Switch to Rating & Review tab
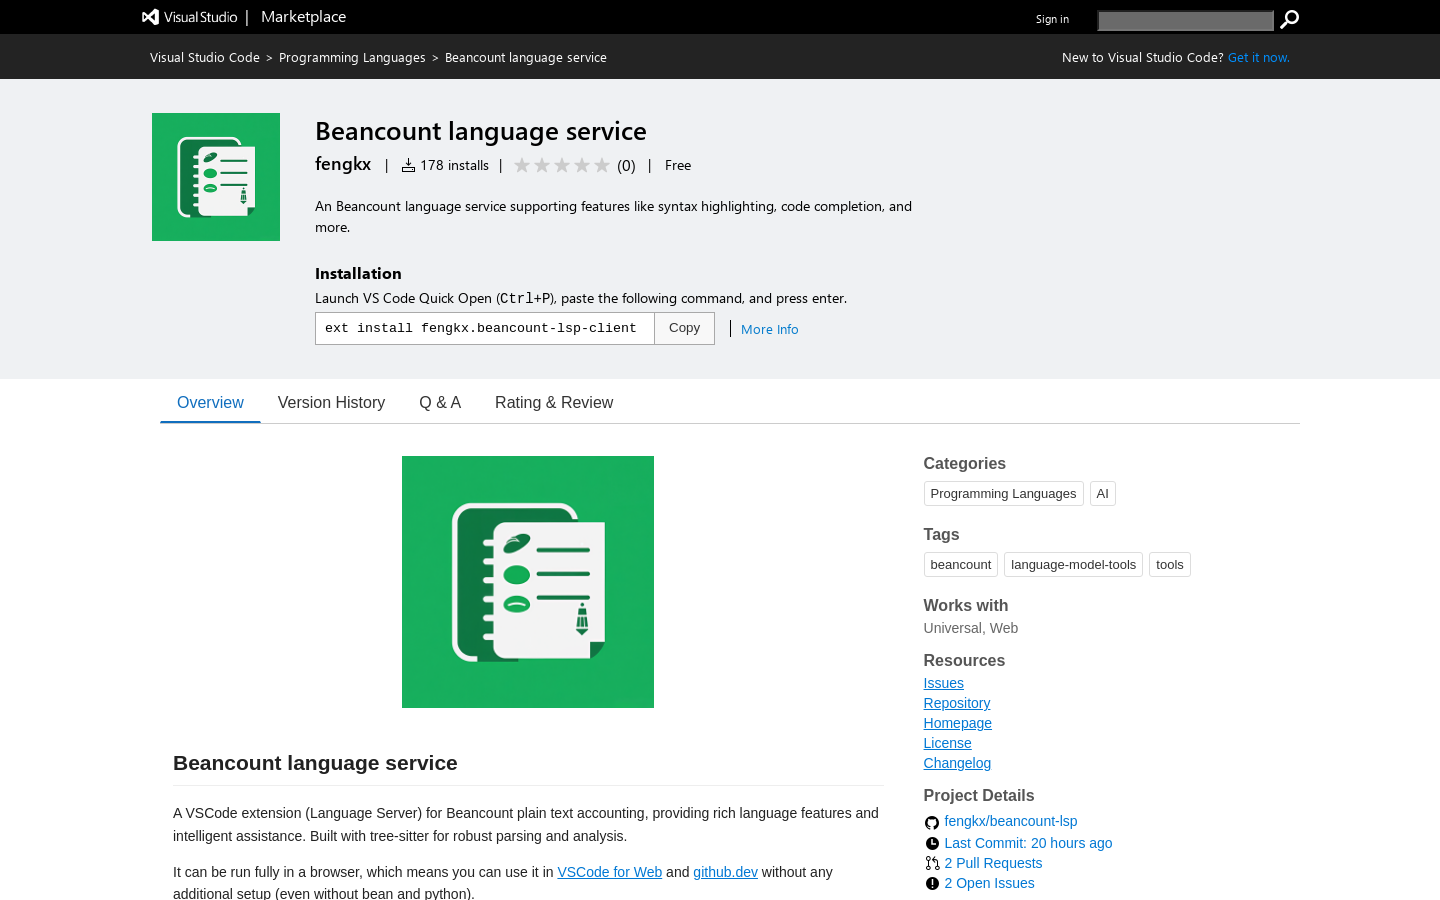 pyautogui.click(x=554, y=403)
